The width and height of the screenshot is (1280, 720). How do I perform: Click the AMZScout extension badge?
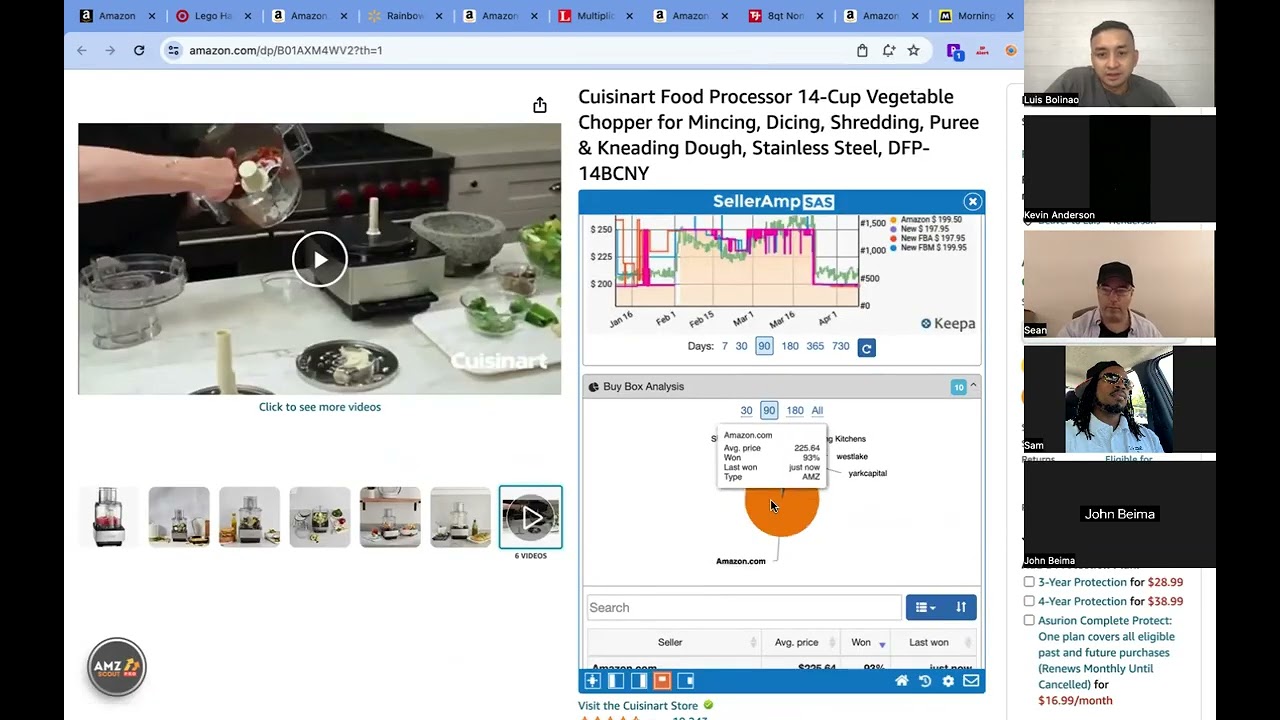(x=117, y=666)
